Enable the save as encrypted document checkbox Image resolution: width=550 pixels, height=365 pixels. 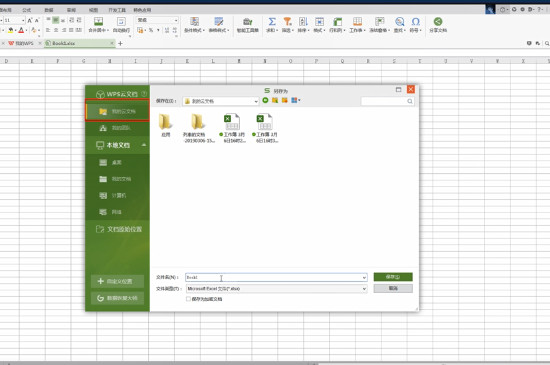[x=188, y=299]
